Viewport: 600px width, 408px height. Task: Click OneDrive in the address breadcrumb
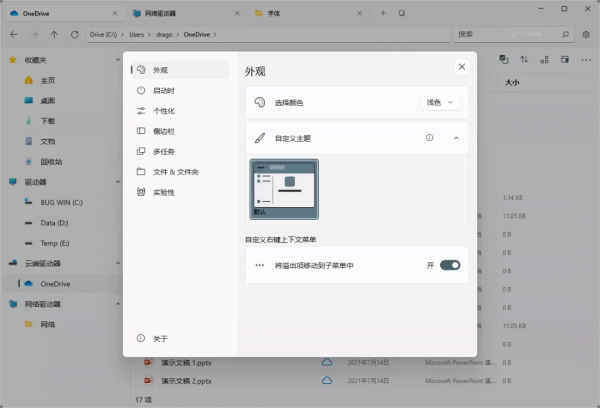(x=197, y=34)
